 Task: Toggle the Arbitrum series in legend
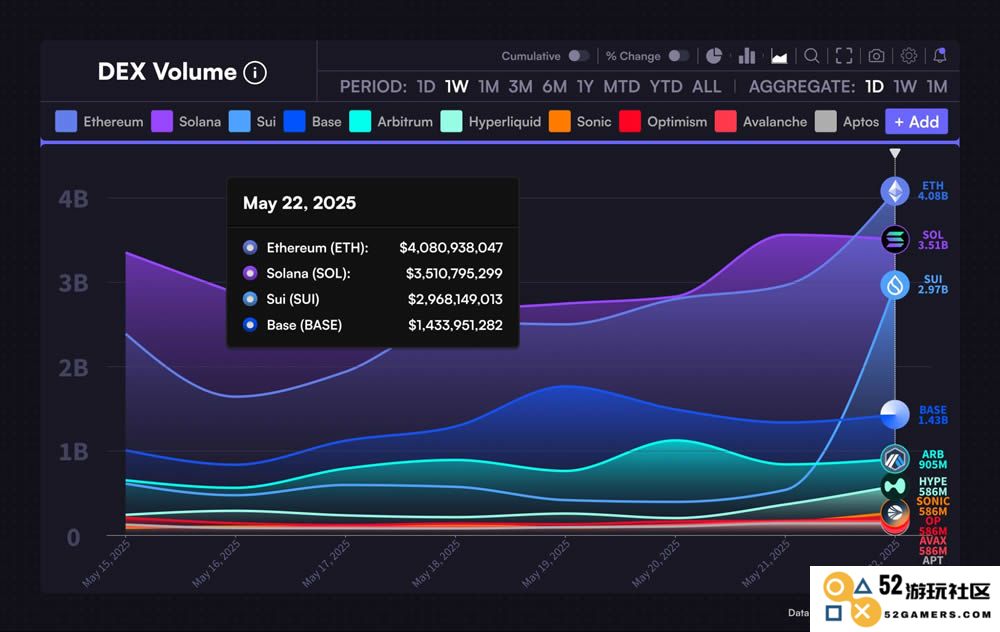391,122
